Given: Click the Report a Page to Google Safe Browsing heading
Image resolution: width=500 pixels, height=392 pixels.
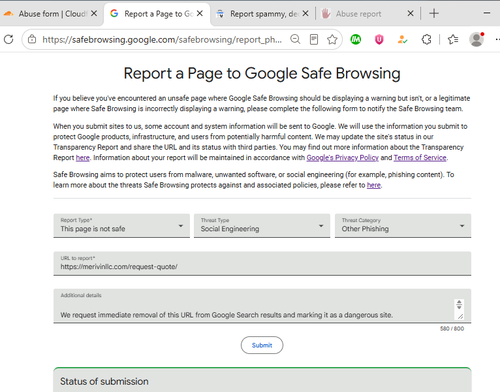Looking at the screenshot, I should click(262, 73).
